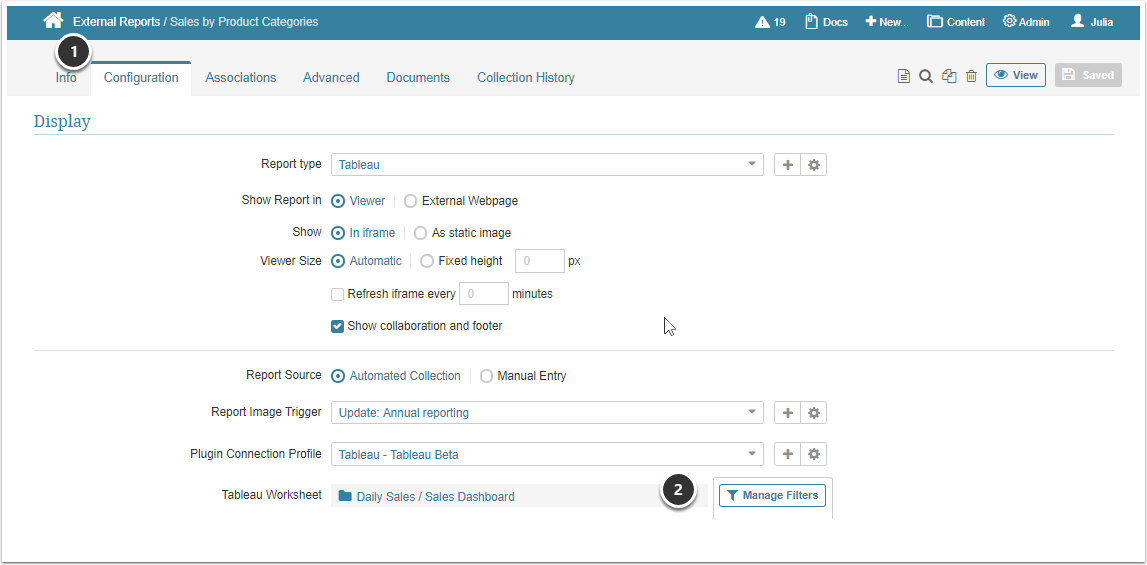Click the Fixed height px input field
This screenshot has width=1147, height=565.
539,262
